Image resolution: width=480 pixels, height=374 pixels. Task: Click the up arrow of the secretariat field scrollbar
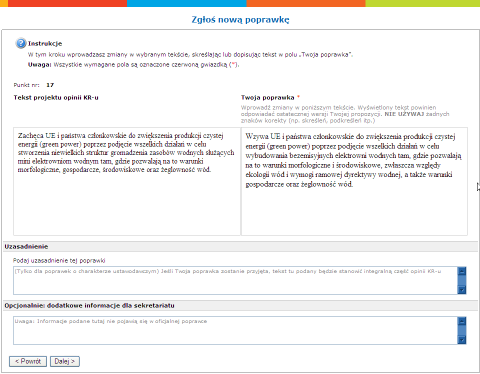tap(462, 321)
